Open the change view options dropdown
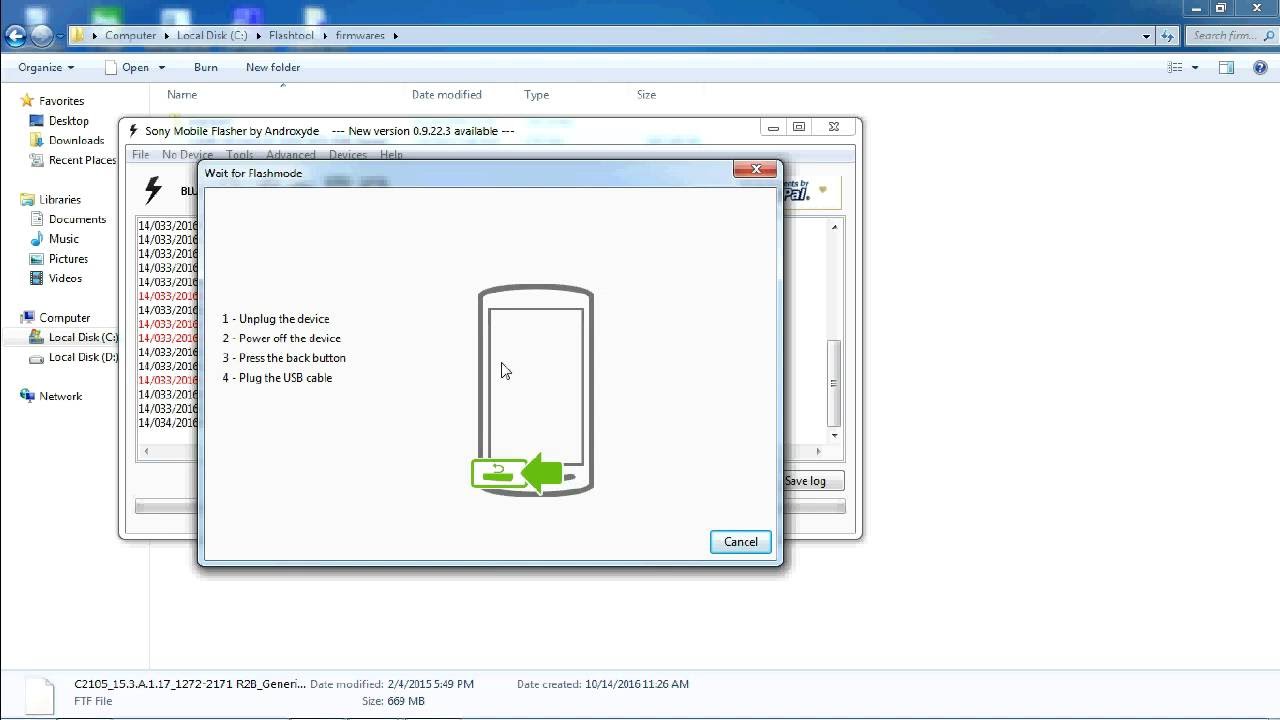This screenshot has width=1280, height=720. [x=1195, y=67]
